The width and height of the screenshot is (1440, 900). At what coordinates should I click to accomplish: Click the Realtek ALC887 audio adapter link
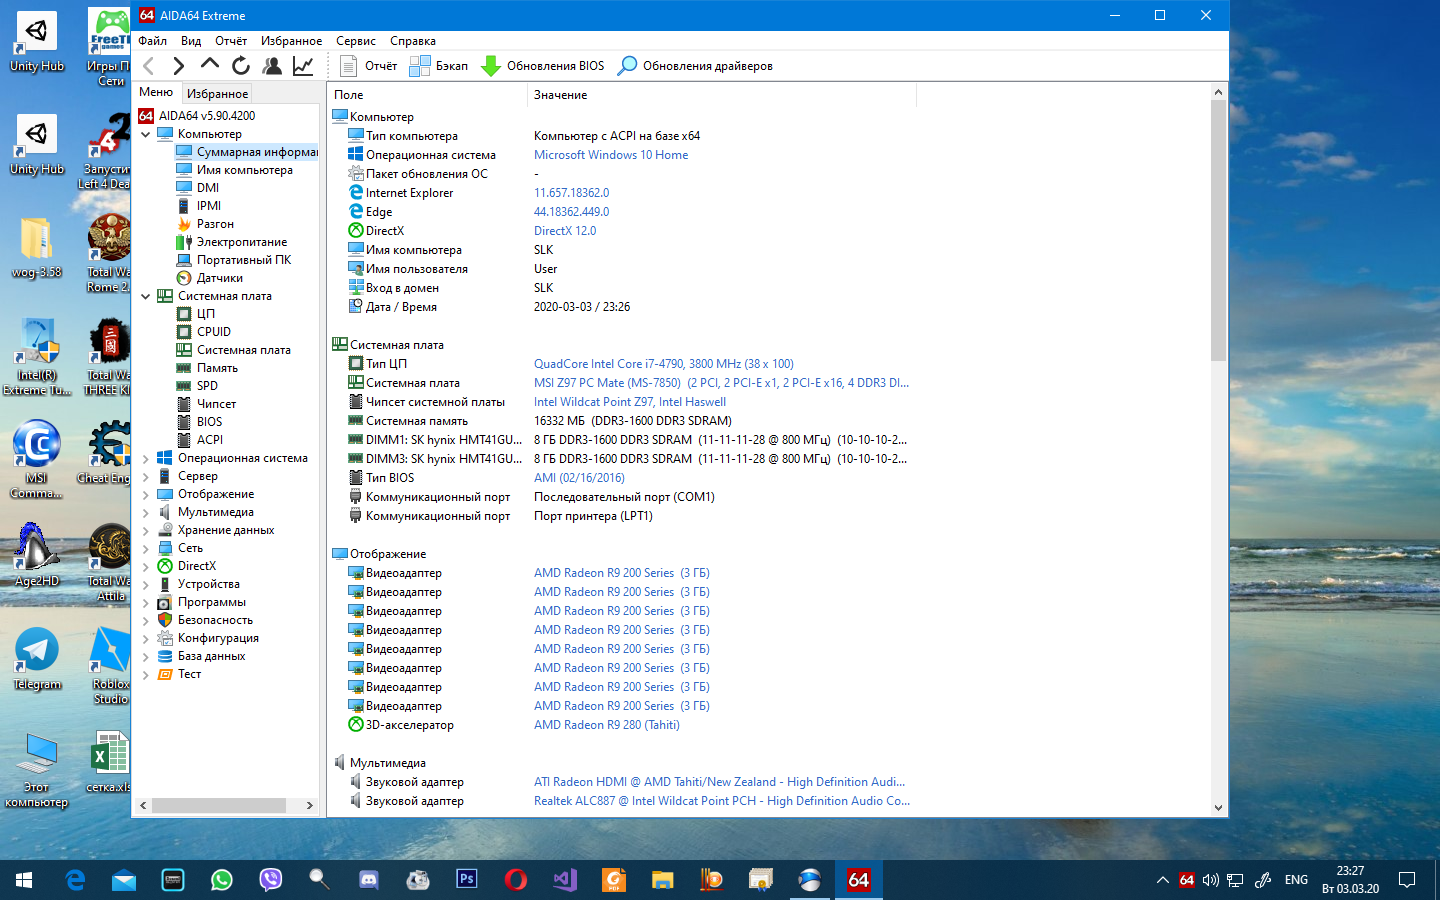[x=722, y=801]
